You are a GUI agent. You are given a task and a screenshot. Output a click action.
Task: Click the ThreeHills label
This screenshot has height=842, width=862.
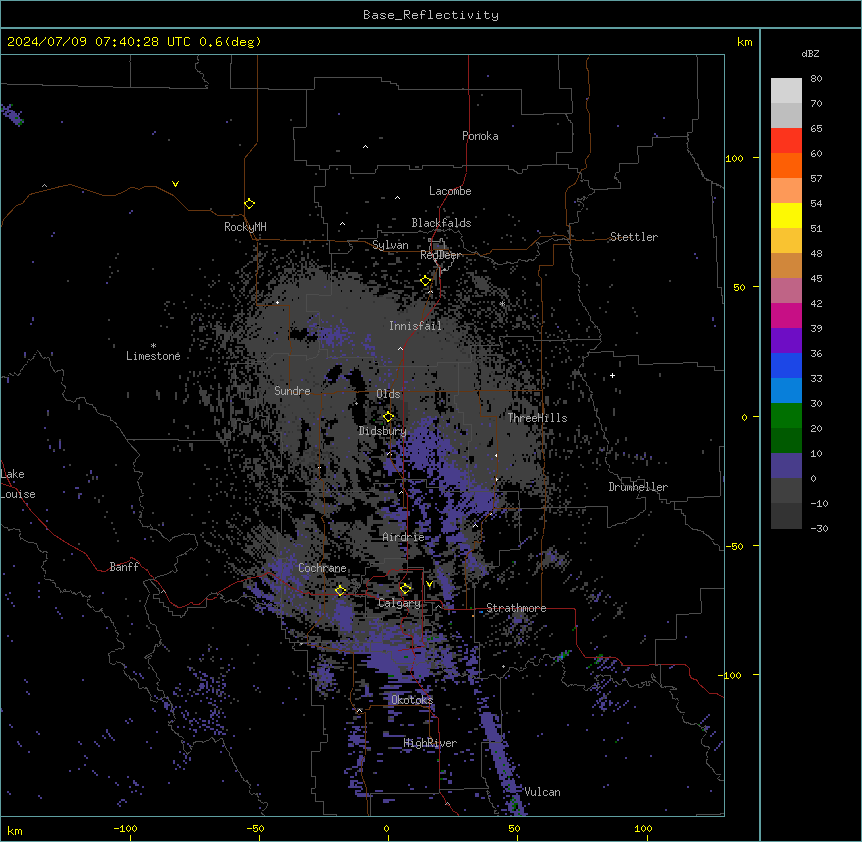pyautogui.click(x=538, y=418)
